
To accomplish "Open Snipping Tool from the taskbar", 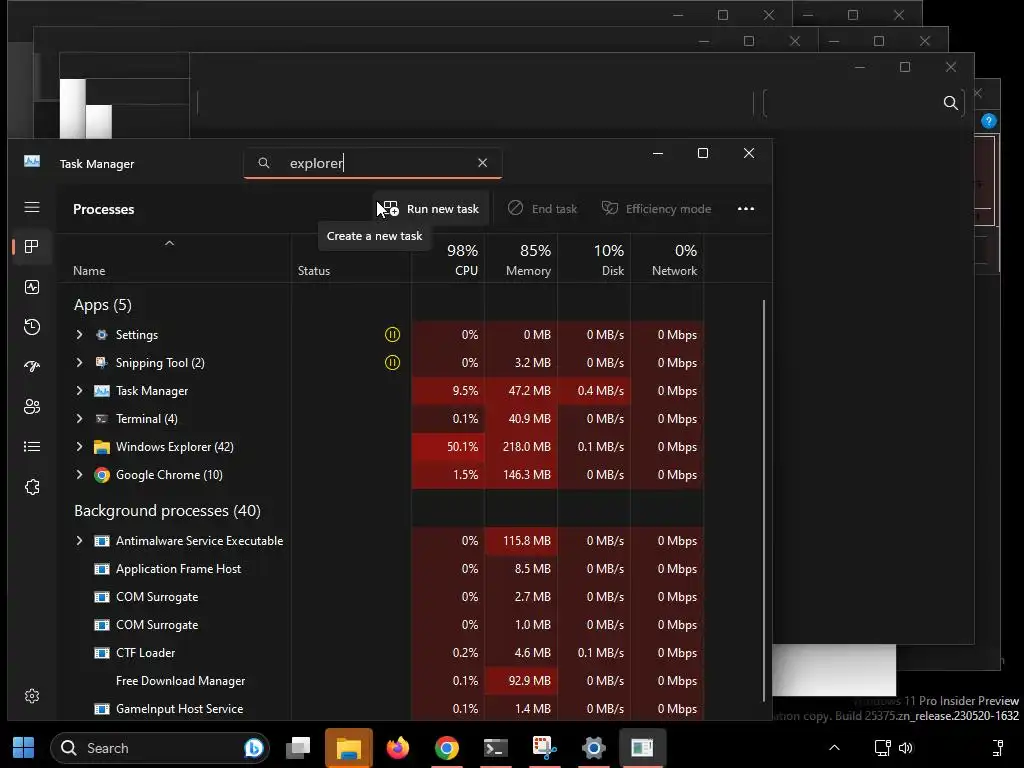I will (x=545, y=748).
